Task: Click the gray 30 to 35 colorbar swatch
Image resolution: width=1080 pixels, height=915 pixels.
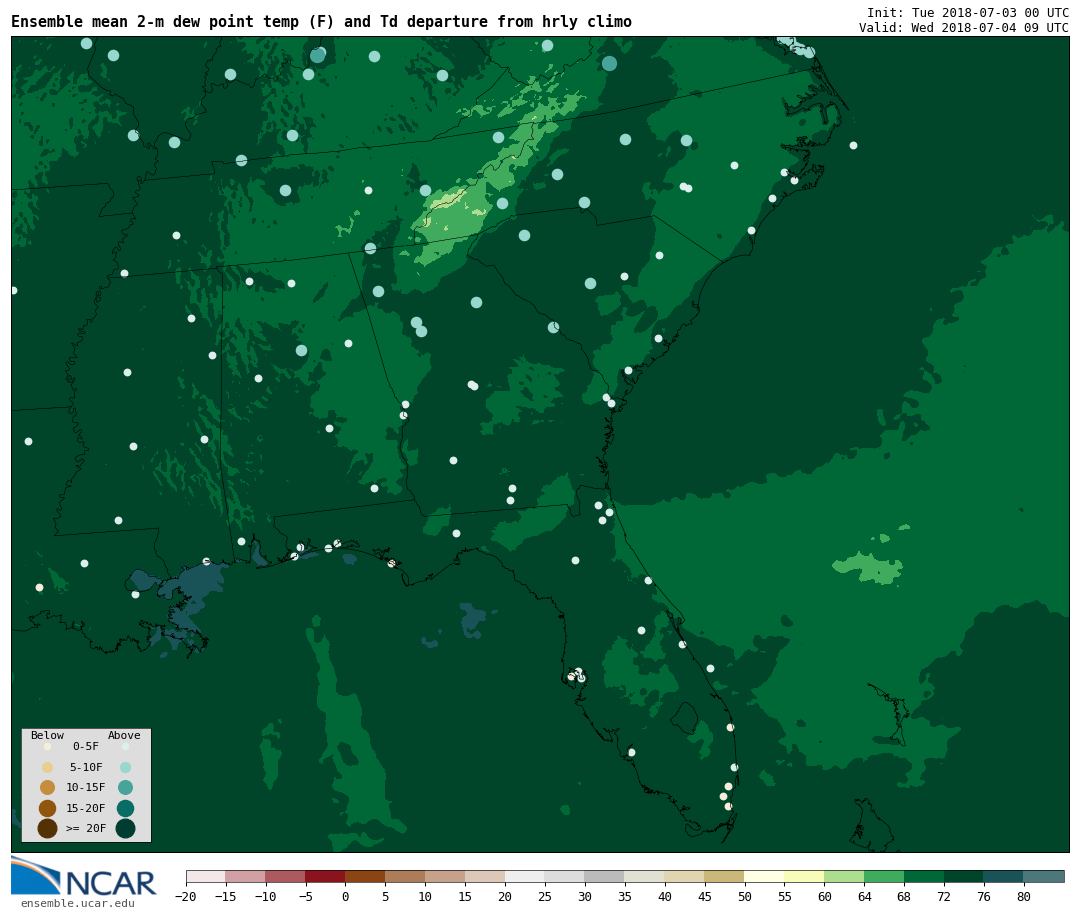Action: coord(604,877)
